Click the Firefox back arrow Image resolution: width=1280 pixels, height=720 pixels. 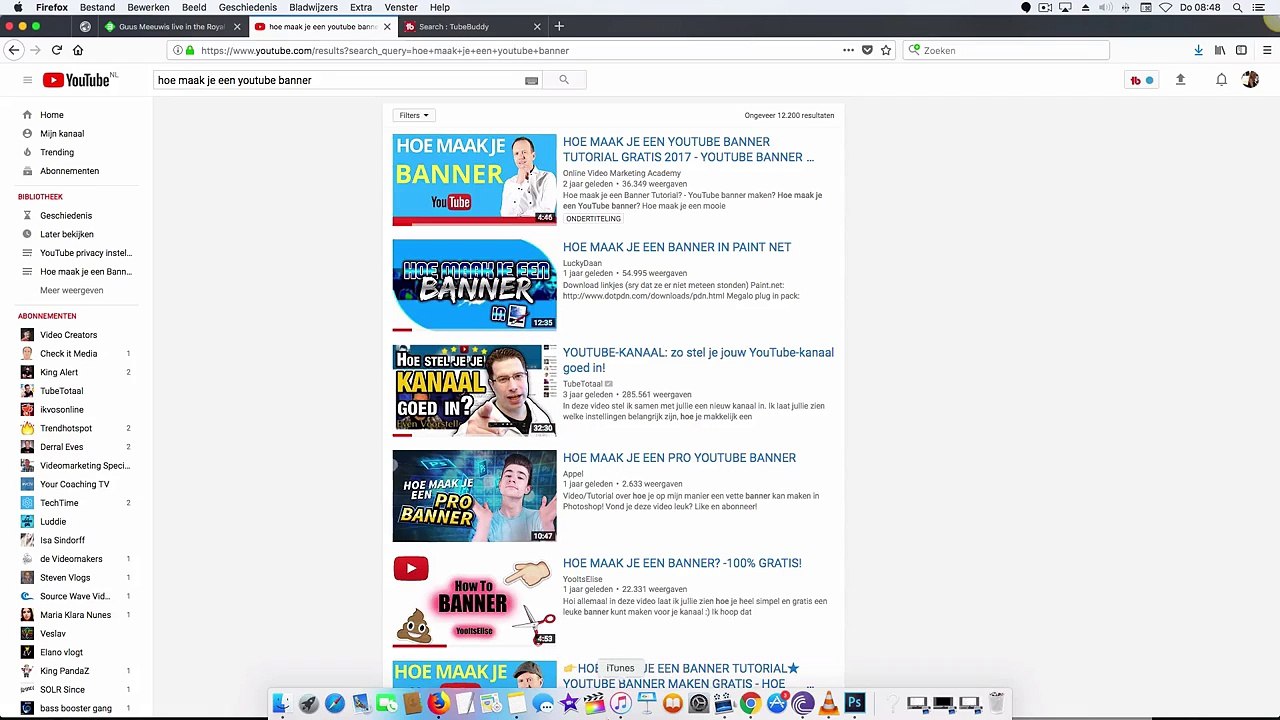pyautogui.click(x=13, y=50)
